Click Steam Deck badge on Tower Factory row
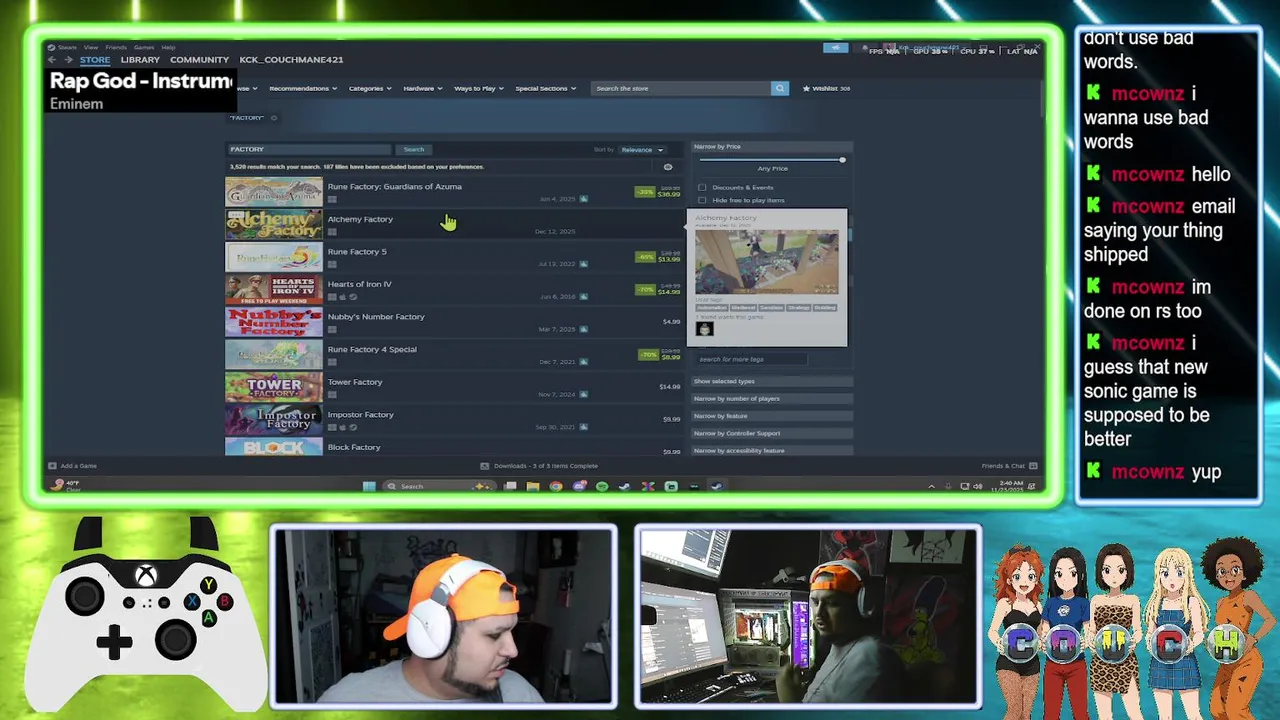Screen dimensions: 1280x720 [x=584, y=394]
